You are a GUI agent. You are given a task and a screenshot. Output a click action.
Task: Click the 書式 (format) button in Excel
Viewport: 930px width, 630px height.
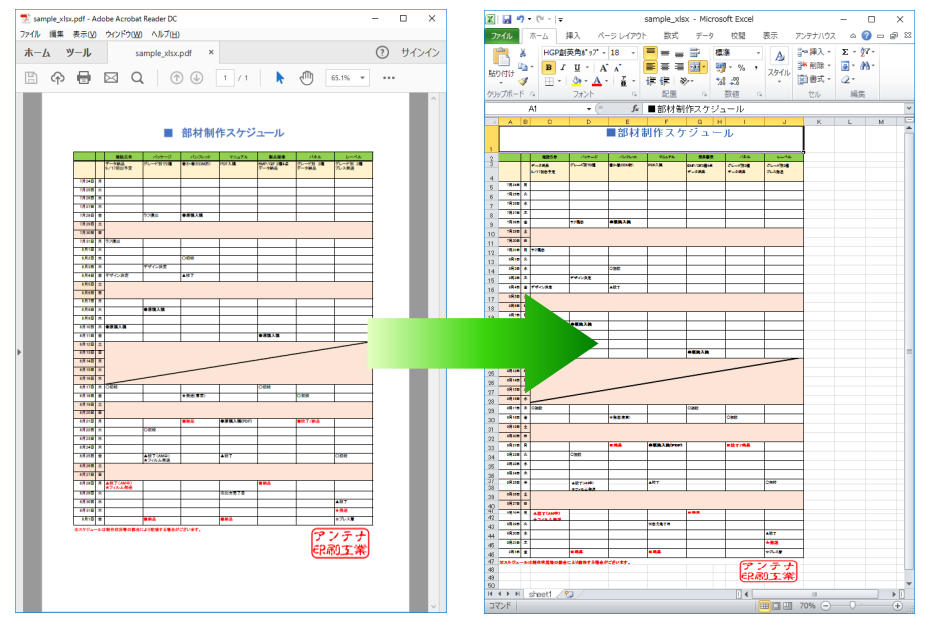tap(813, 79)
